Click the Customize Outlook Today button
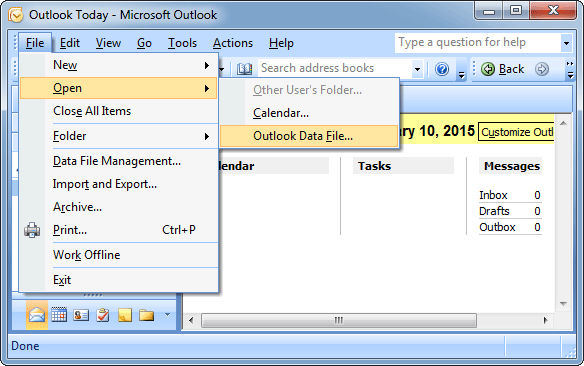The width and height of the screenshot is (584, 366). [x=516, y=132]
